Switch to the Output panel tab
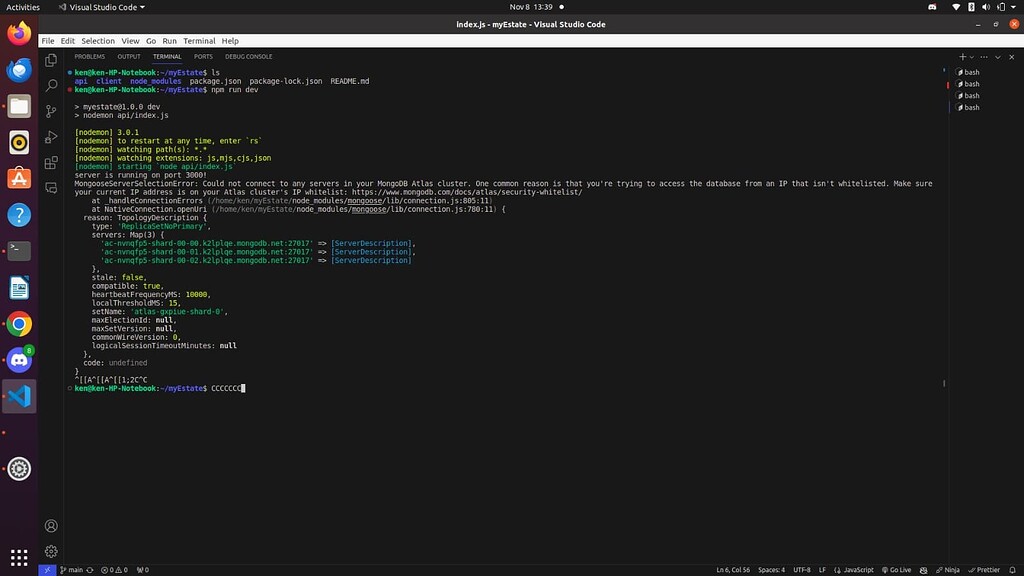Viewport: 1024px width, 576px height. coord(129,57)
